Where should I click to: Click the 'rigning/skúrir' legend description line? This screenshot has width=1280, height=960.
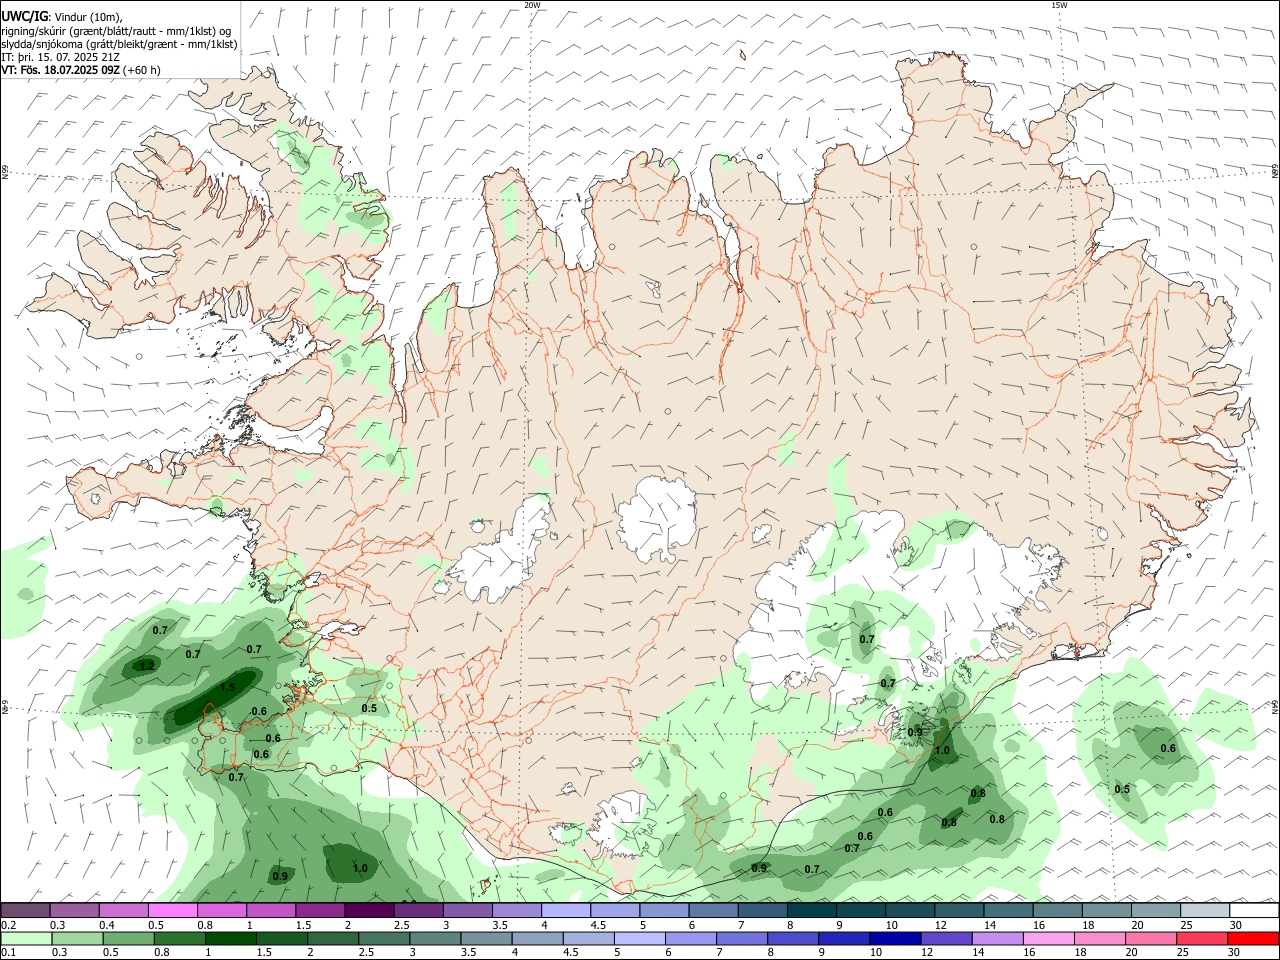pyautogui.click(x=116, y=31)
